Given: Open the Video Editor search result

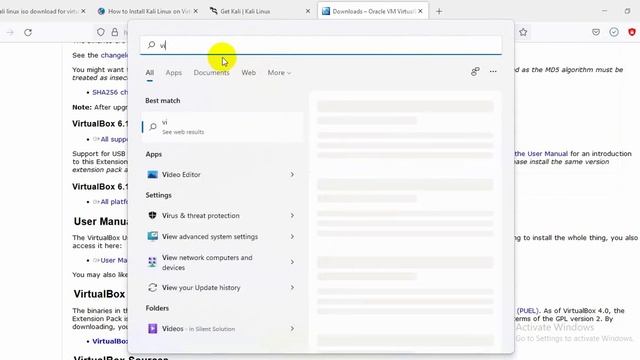Looking at the screenshot, I should (x=223, y=175).
